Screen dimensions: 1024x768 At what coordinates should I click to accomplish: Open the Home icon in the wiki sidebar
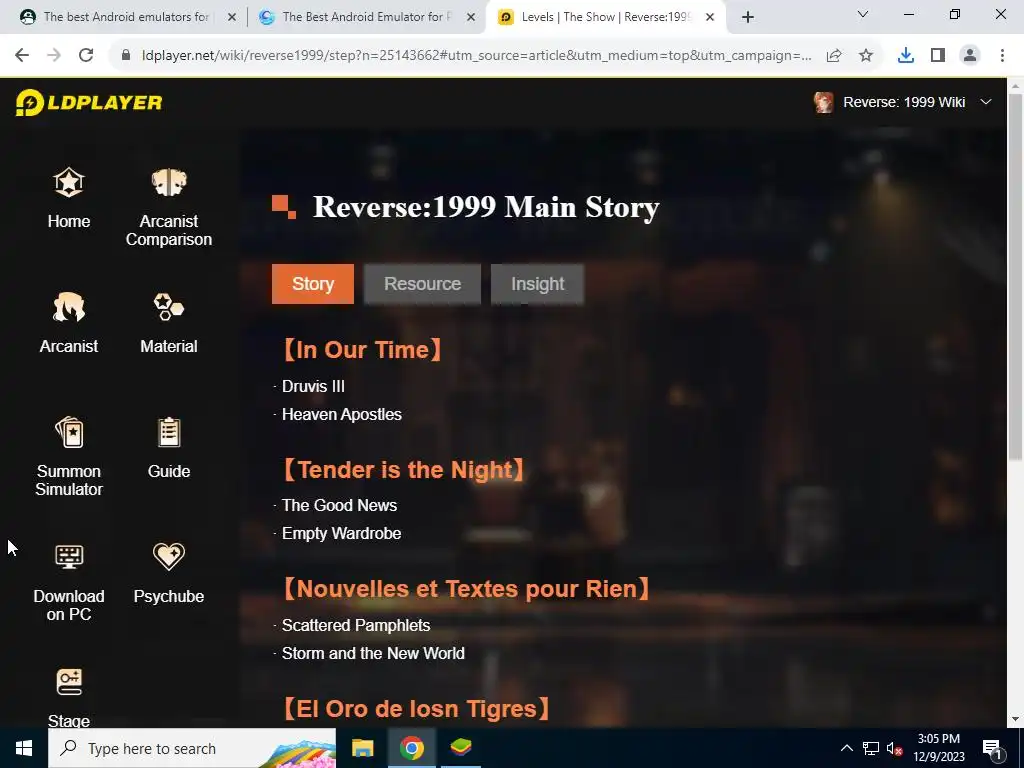(x=69, y=182)
